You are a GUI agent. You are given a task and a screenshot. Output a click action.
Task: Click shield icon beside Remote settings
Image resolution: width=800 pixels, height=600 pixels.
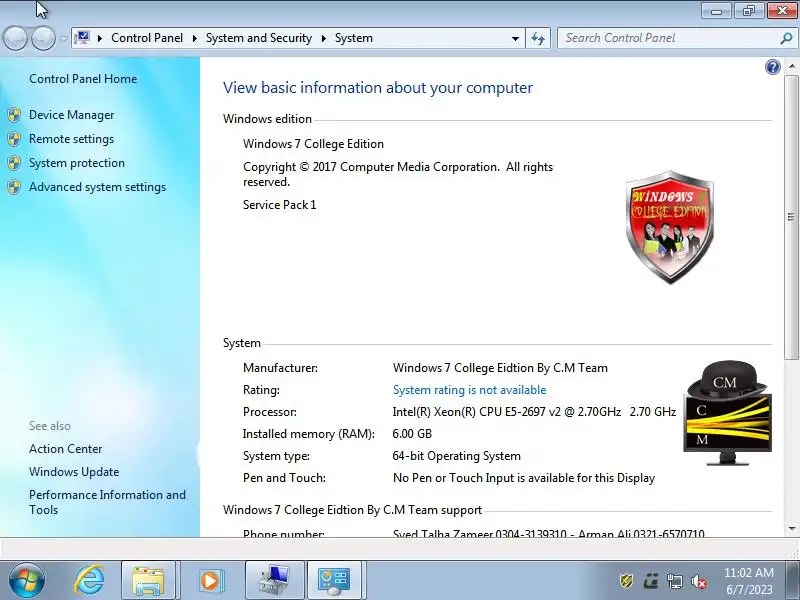click(14, 139)
